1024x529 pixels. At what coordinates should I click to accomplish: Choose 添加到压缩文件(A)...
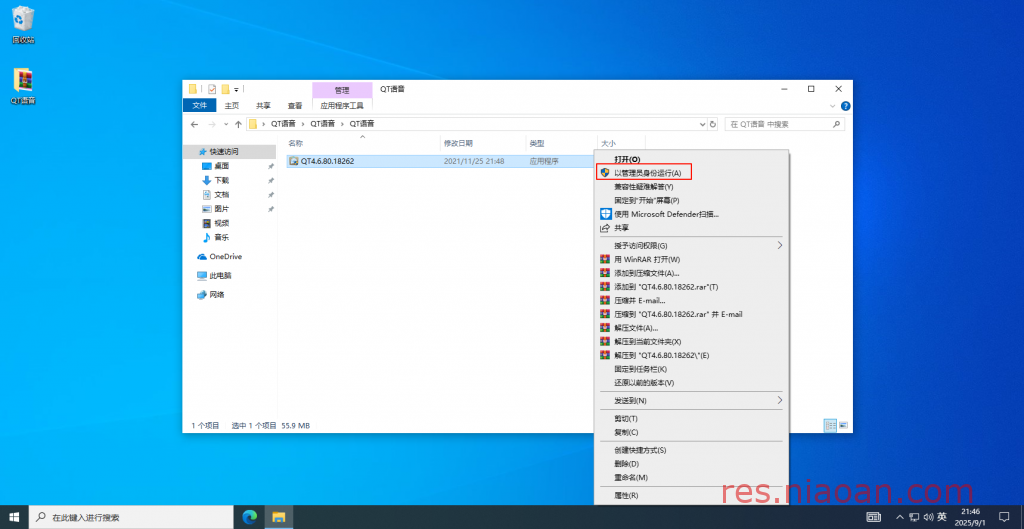[692, 273]
